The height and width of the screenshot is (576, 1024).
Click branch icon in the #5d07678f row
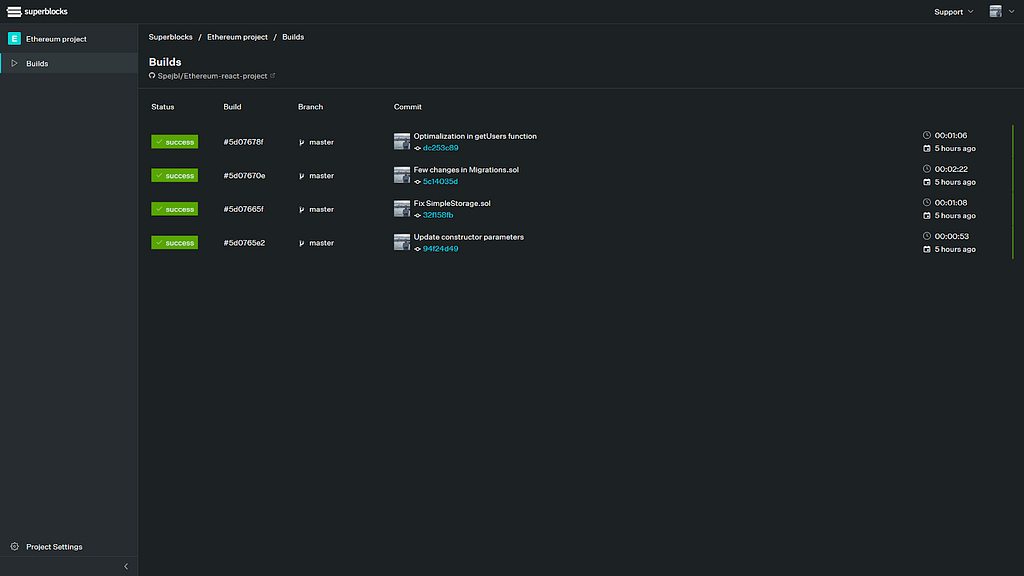(302, 142)
